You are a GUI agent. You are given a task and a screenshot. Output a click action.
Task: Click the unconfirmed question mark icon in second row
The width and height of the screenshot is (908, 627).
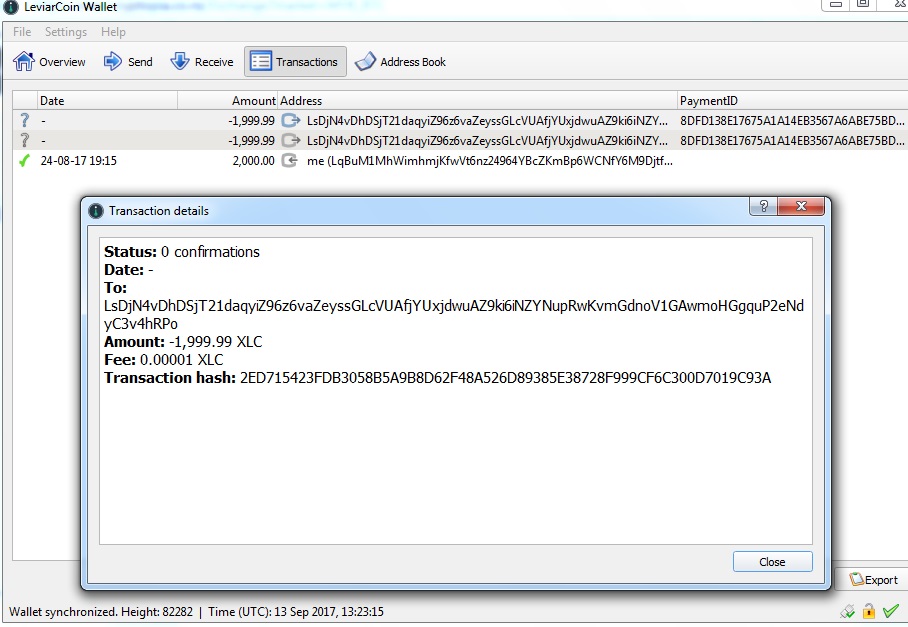pyautogui.click(x=24, y=140)
